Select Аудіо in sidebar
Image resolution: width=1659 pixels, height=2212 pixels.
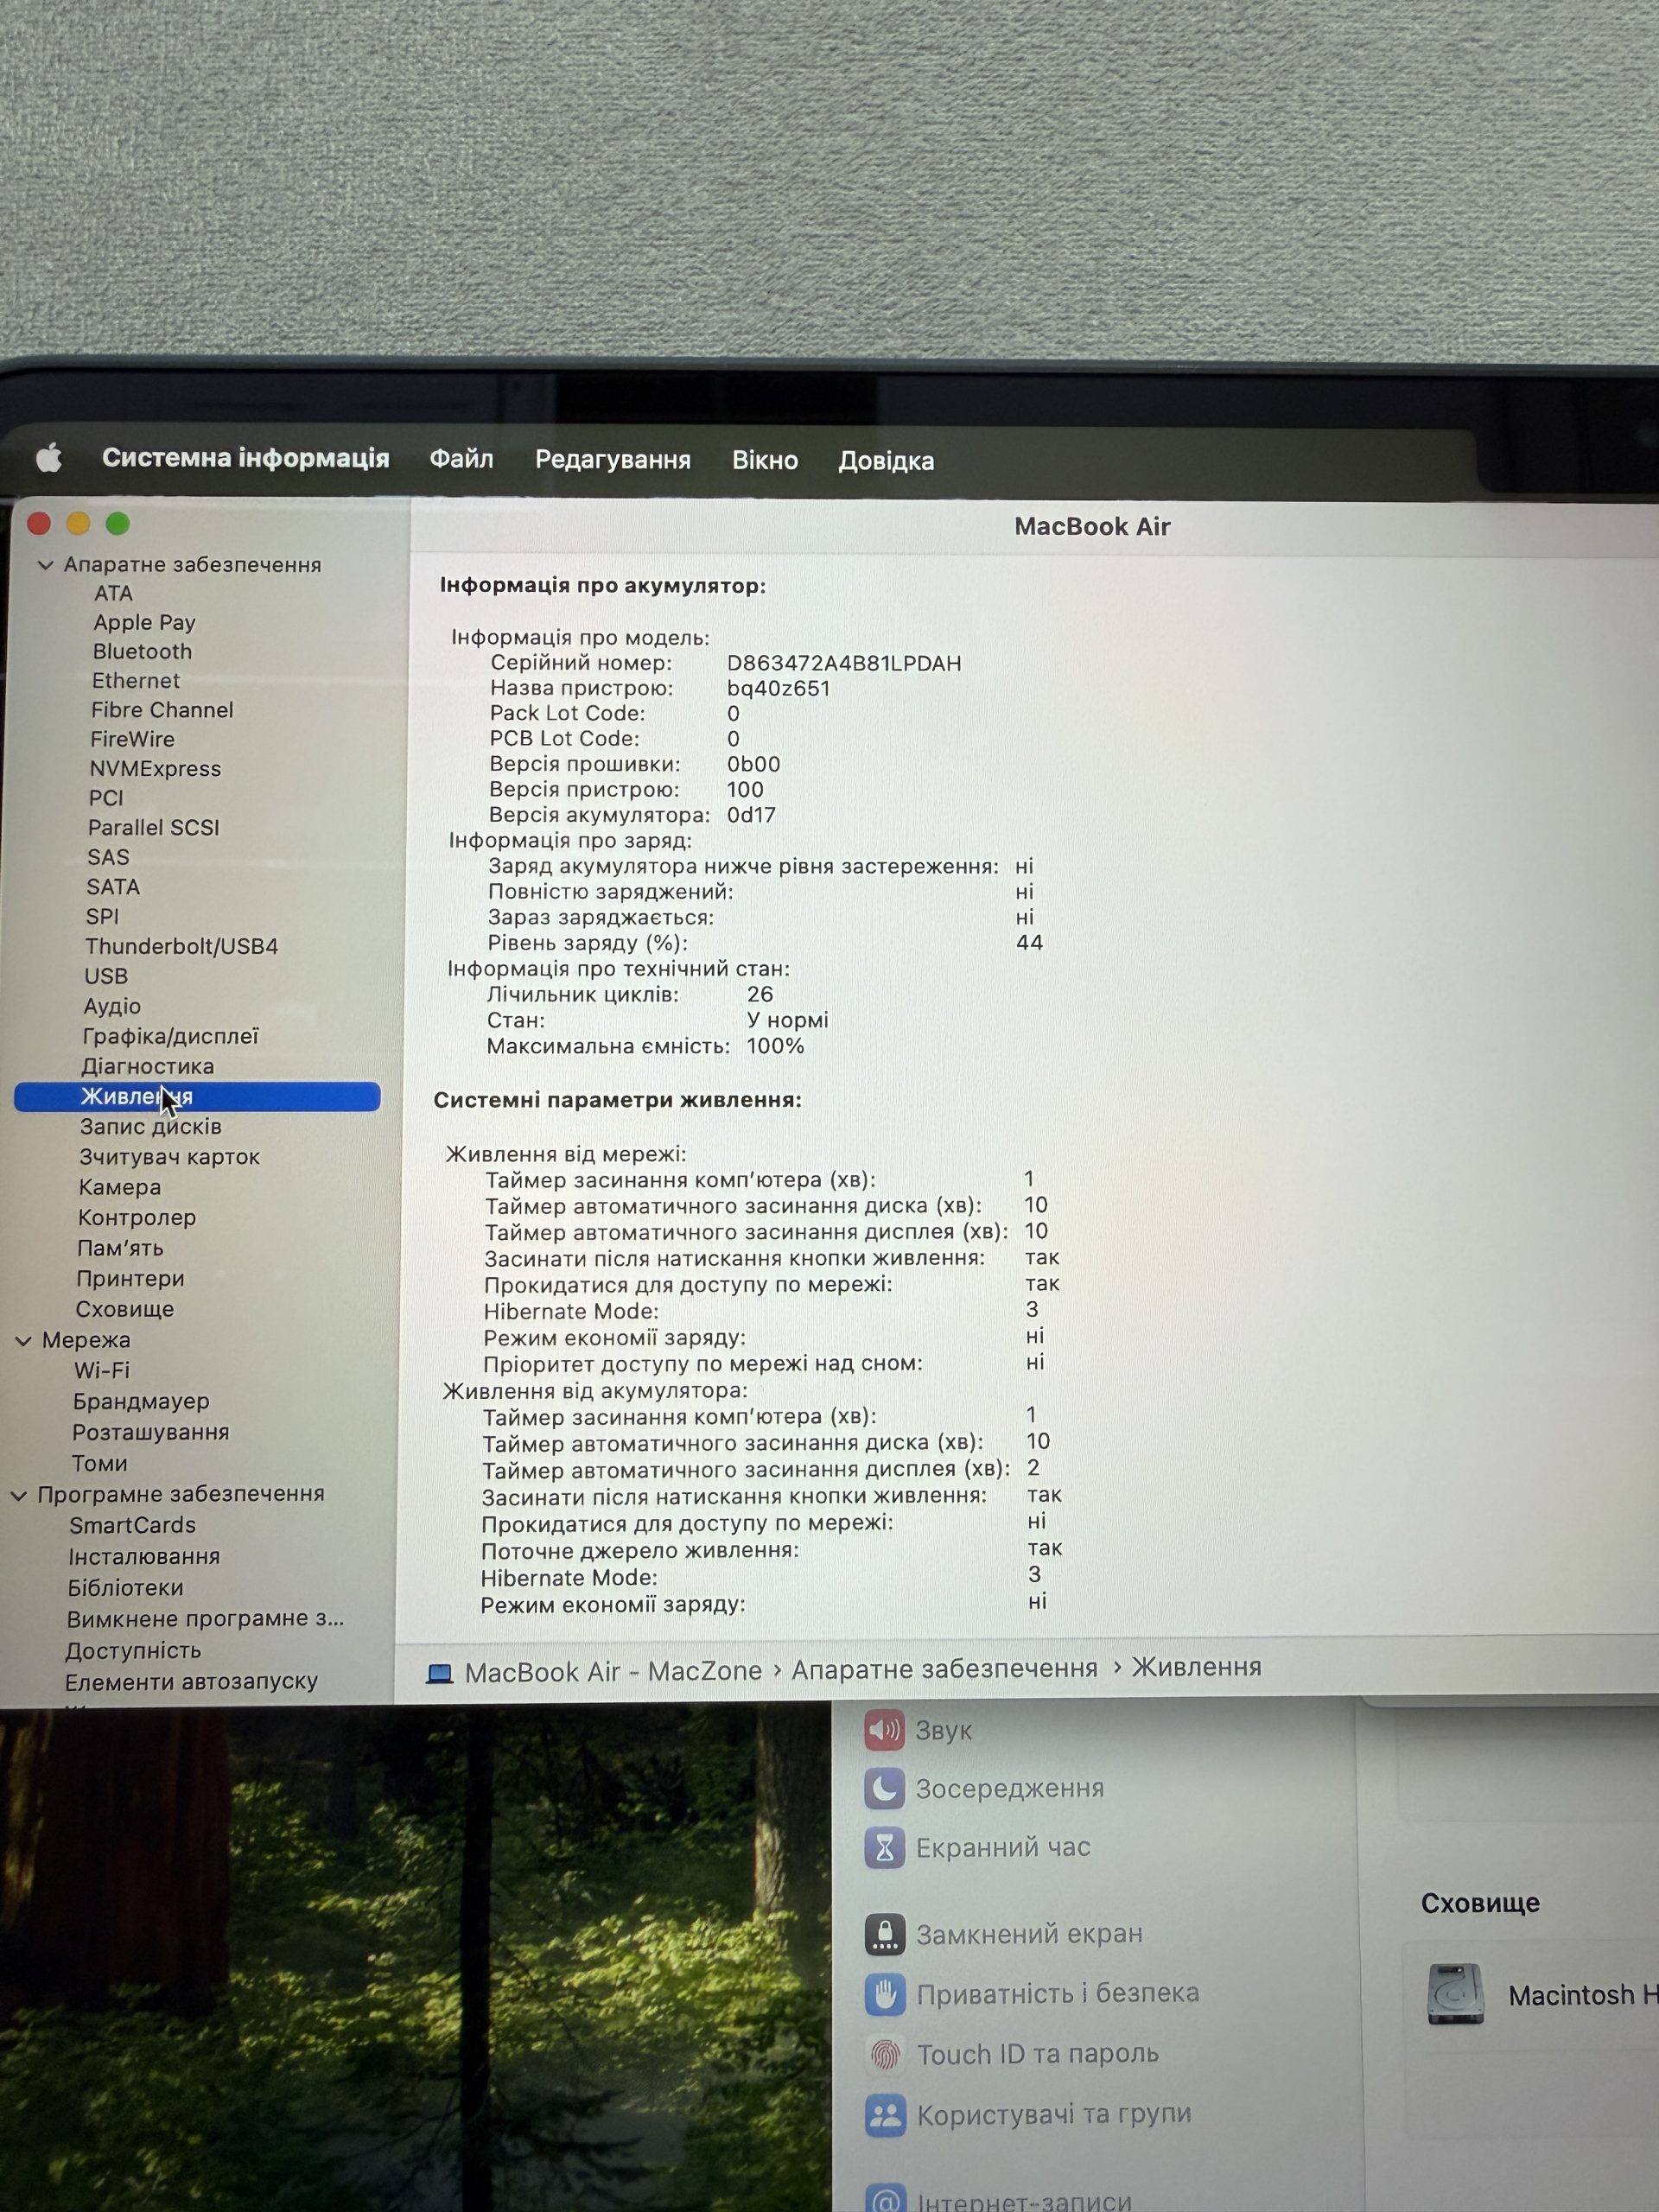[112, 1006]
